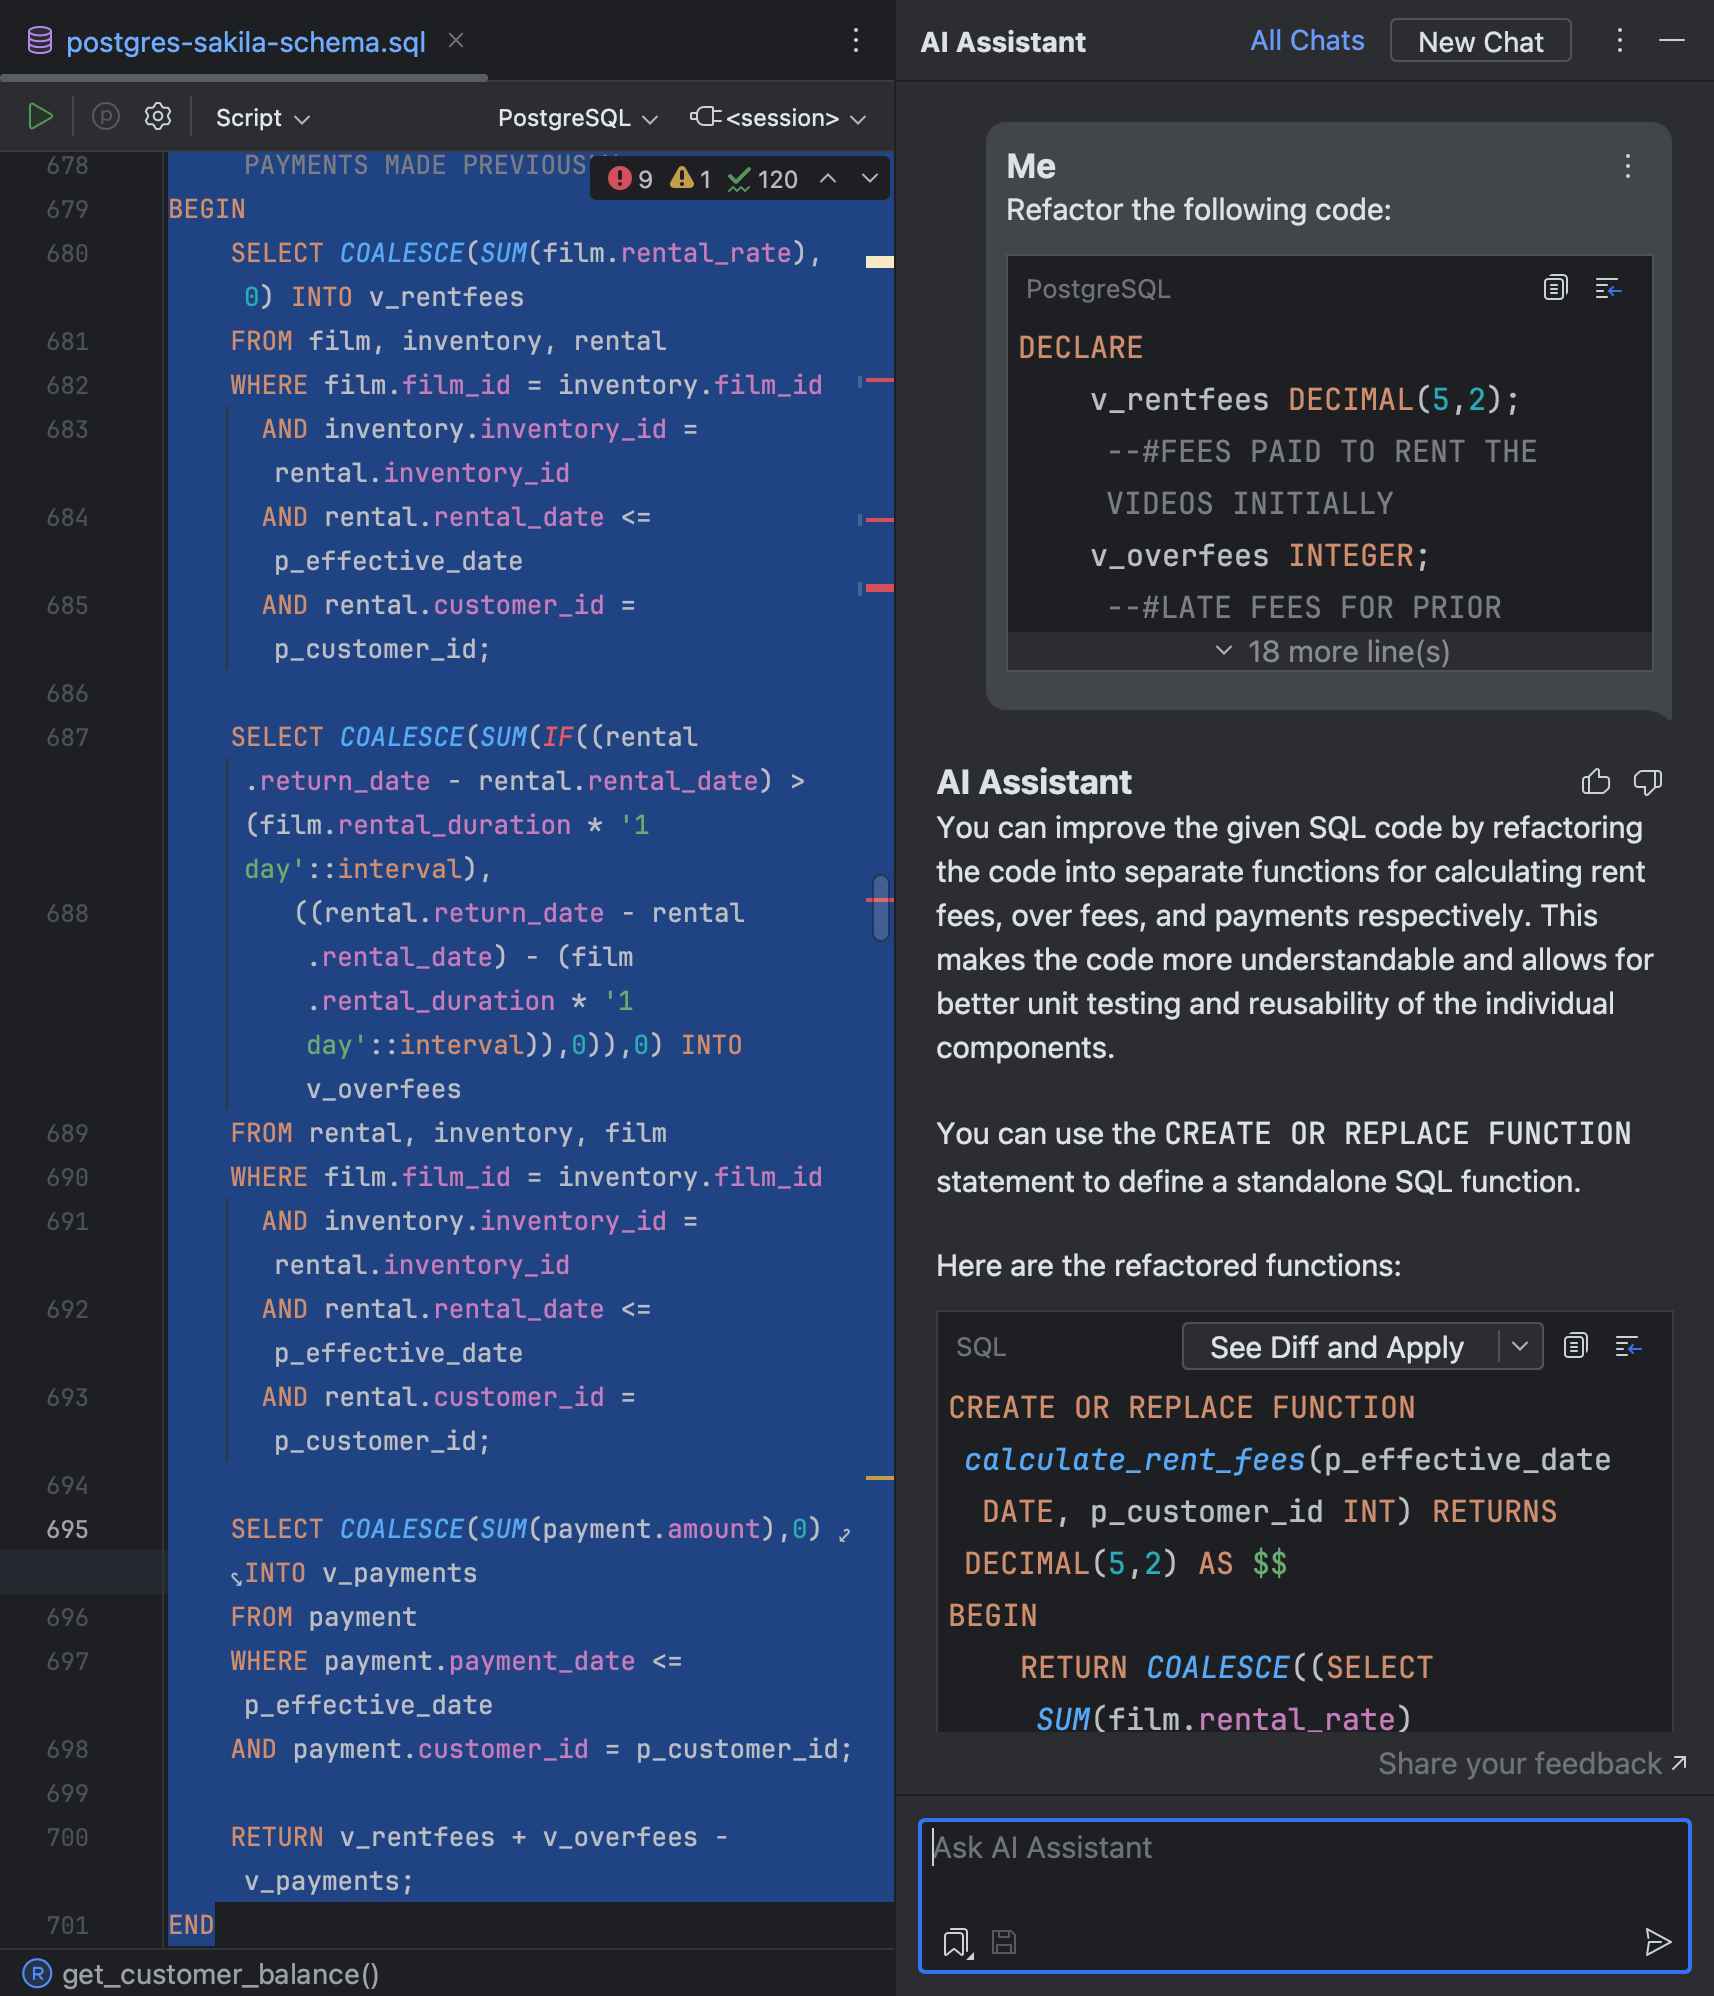Dislike the AI Assistant response
The height and width of the screenshot is (1996, 1714).
1647,782
